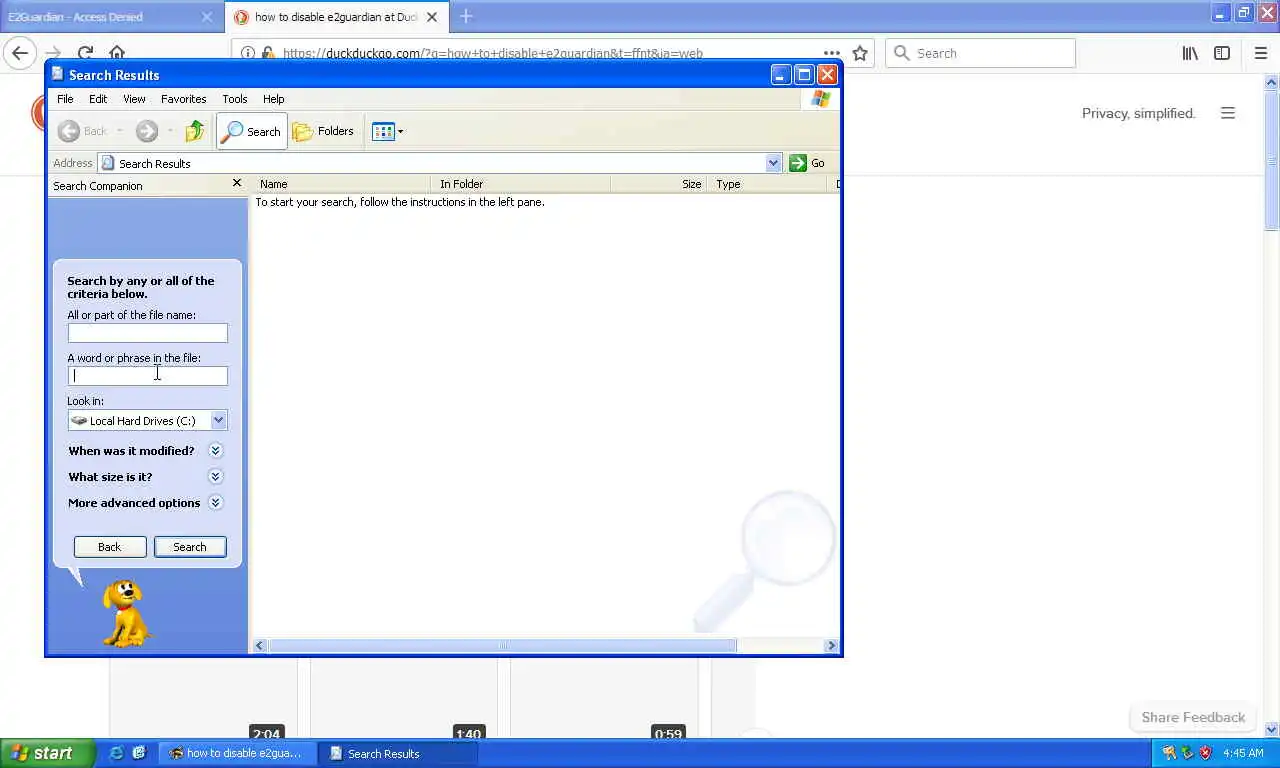
Task: Toggle Firefox sidebars icon
Action: (1222, 53)
